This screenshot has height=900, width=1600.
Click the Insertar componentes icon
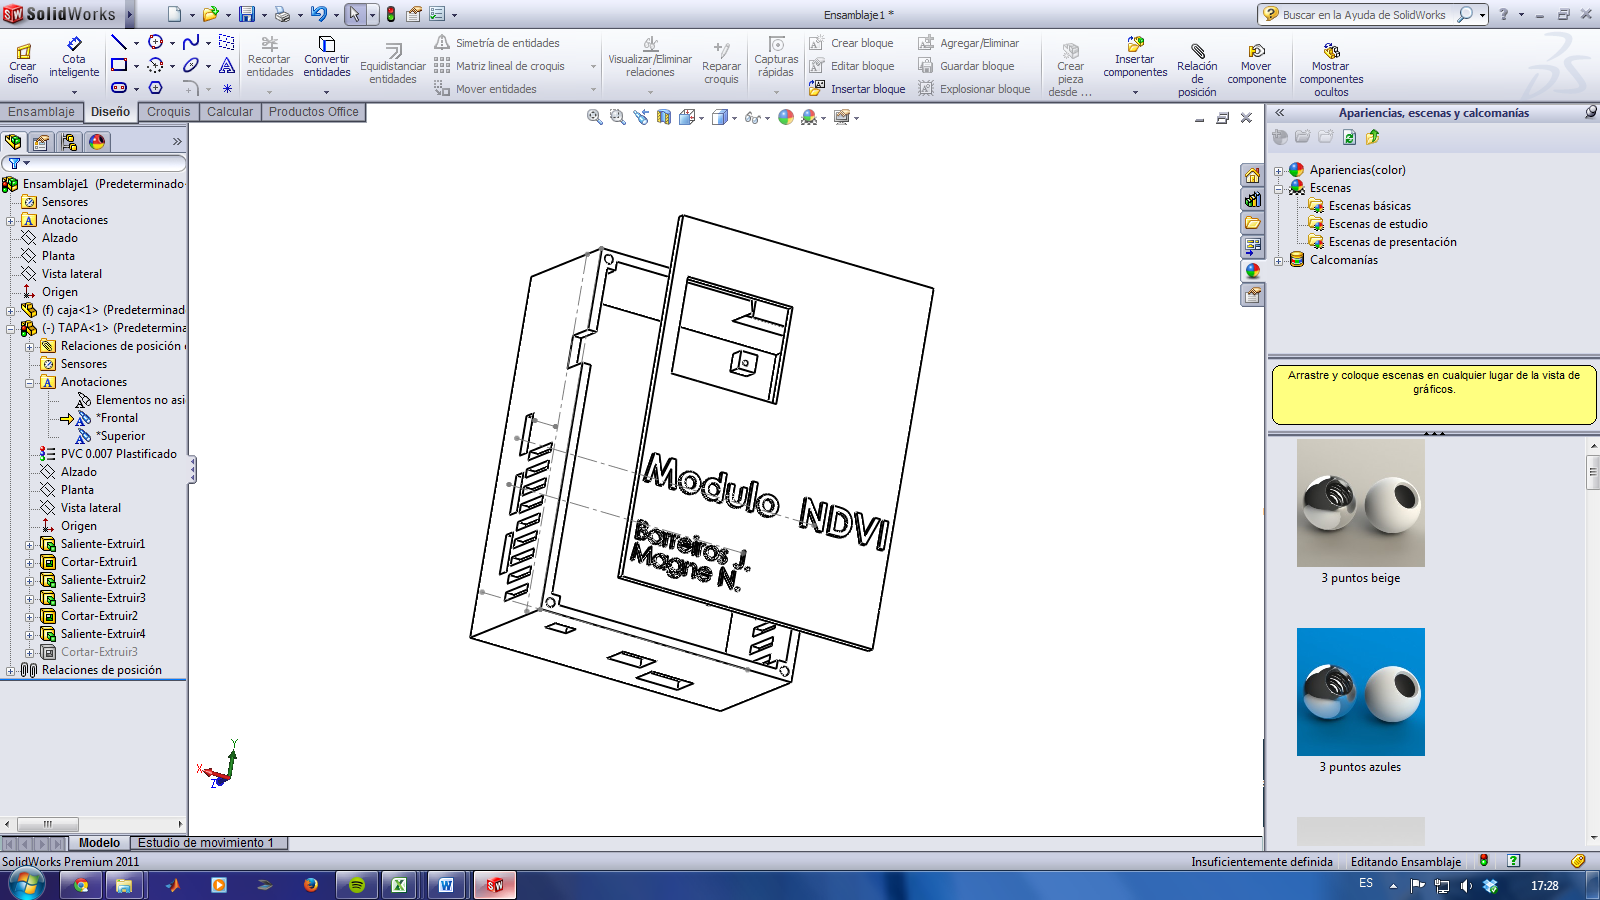pos(1135,44)
